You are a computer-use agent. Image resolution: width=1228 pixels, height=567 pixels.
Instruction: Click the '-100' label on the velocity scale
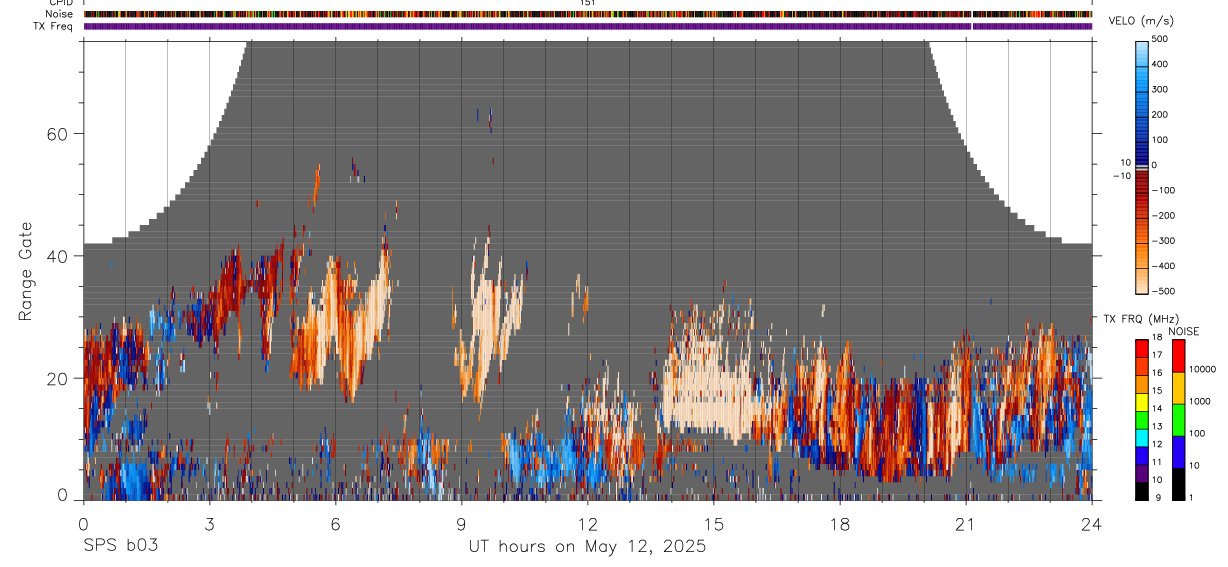pos(1165,190)
